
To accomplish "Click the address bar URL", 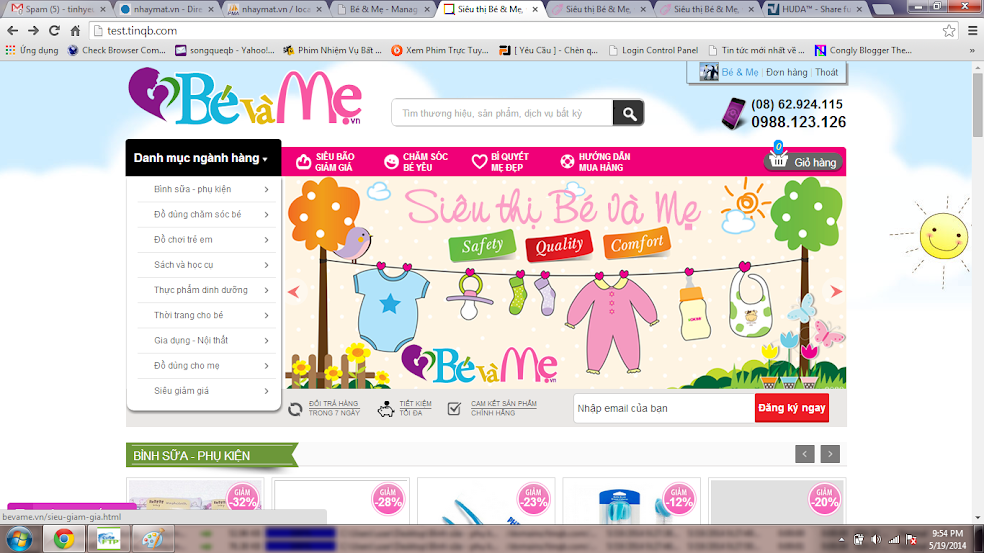I will point(142,30).
